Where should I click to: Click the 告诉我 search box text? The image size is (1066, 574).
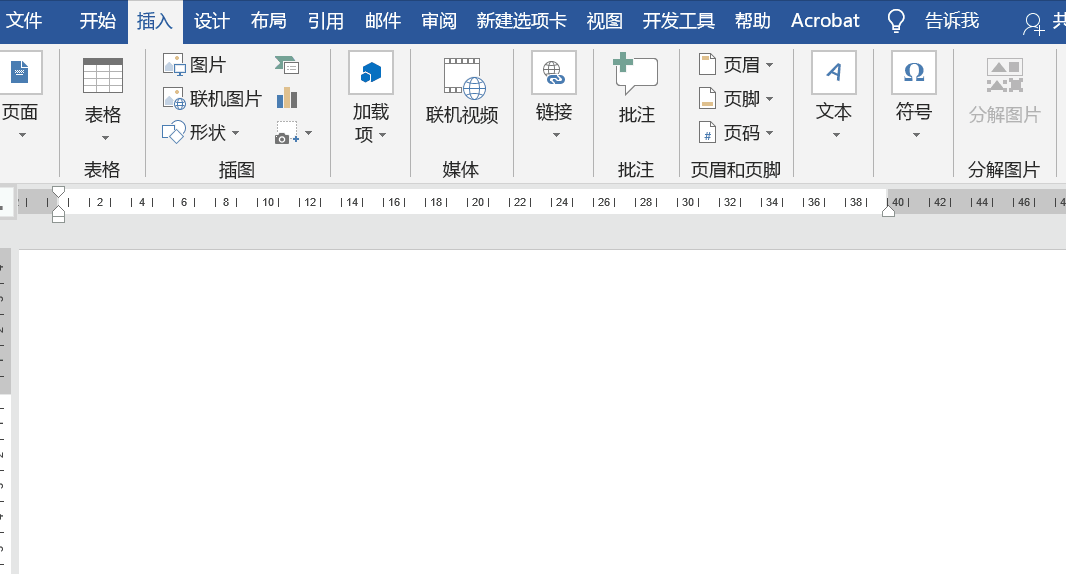pyautogui.click(x=952, y=21)
